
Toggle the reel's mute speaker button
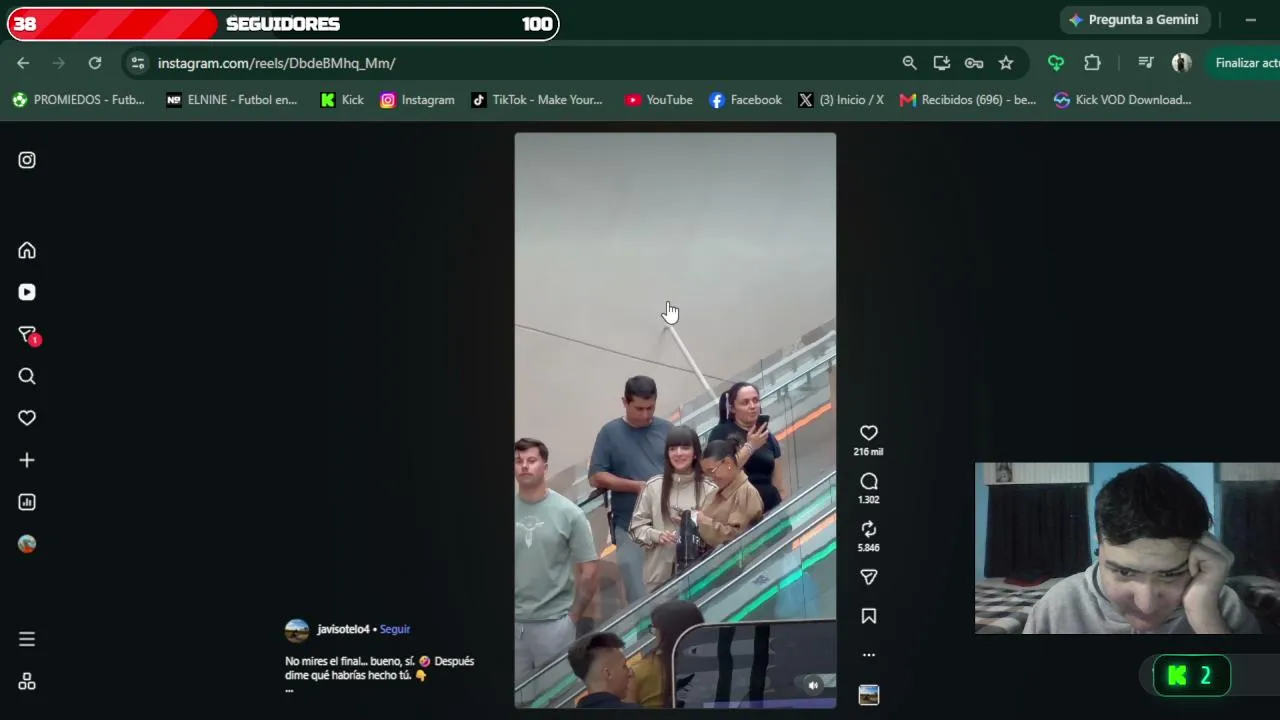click(813, 685)
